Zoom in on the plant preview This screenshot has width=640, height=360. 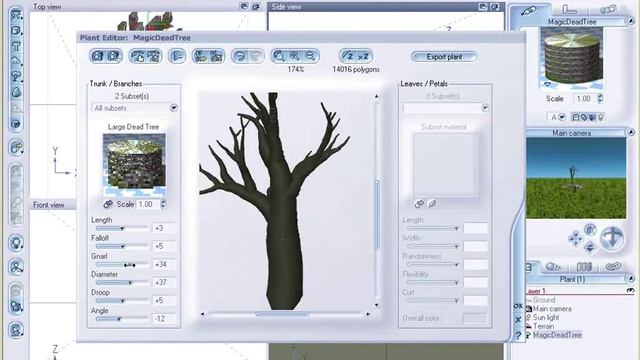295,56
